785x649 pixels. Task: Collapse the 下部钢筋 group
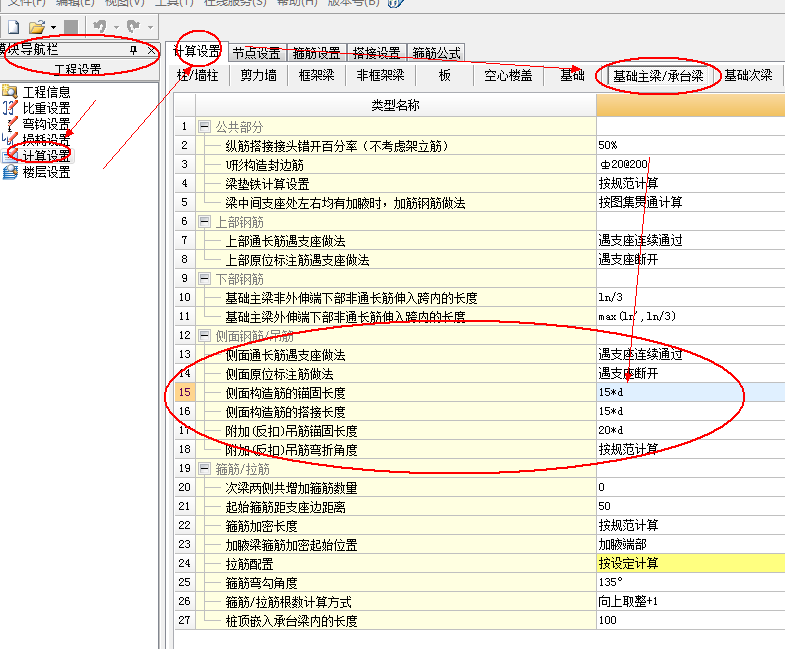coord(204,278)
